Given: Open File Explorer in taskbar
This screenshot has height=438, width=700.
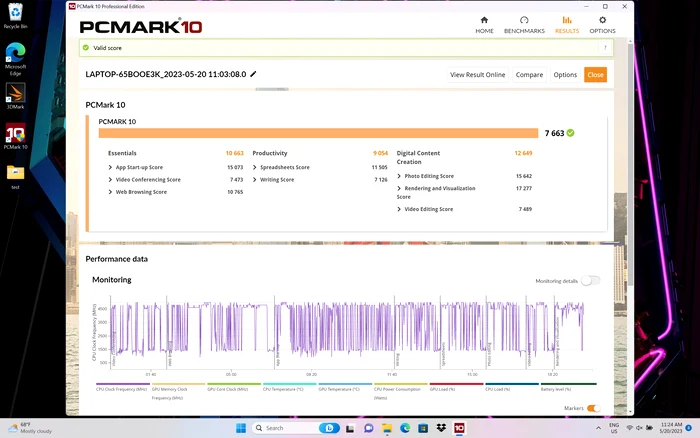Looking at the screenshot, I should coord(387,428).
